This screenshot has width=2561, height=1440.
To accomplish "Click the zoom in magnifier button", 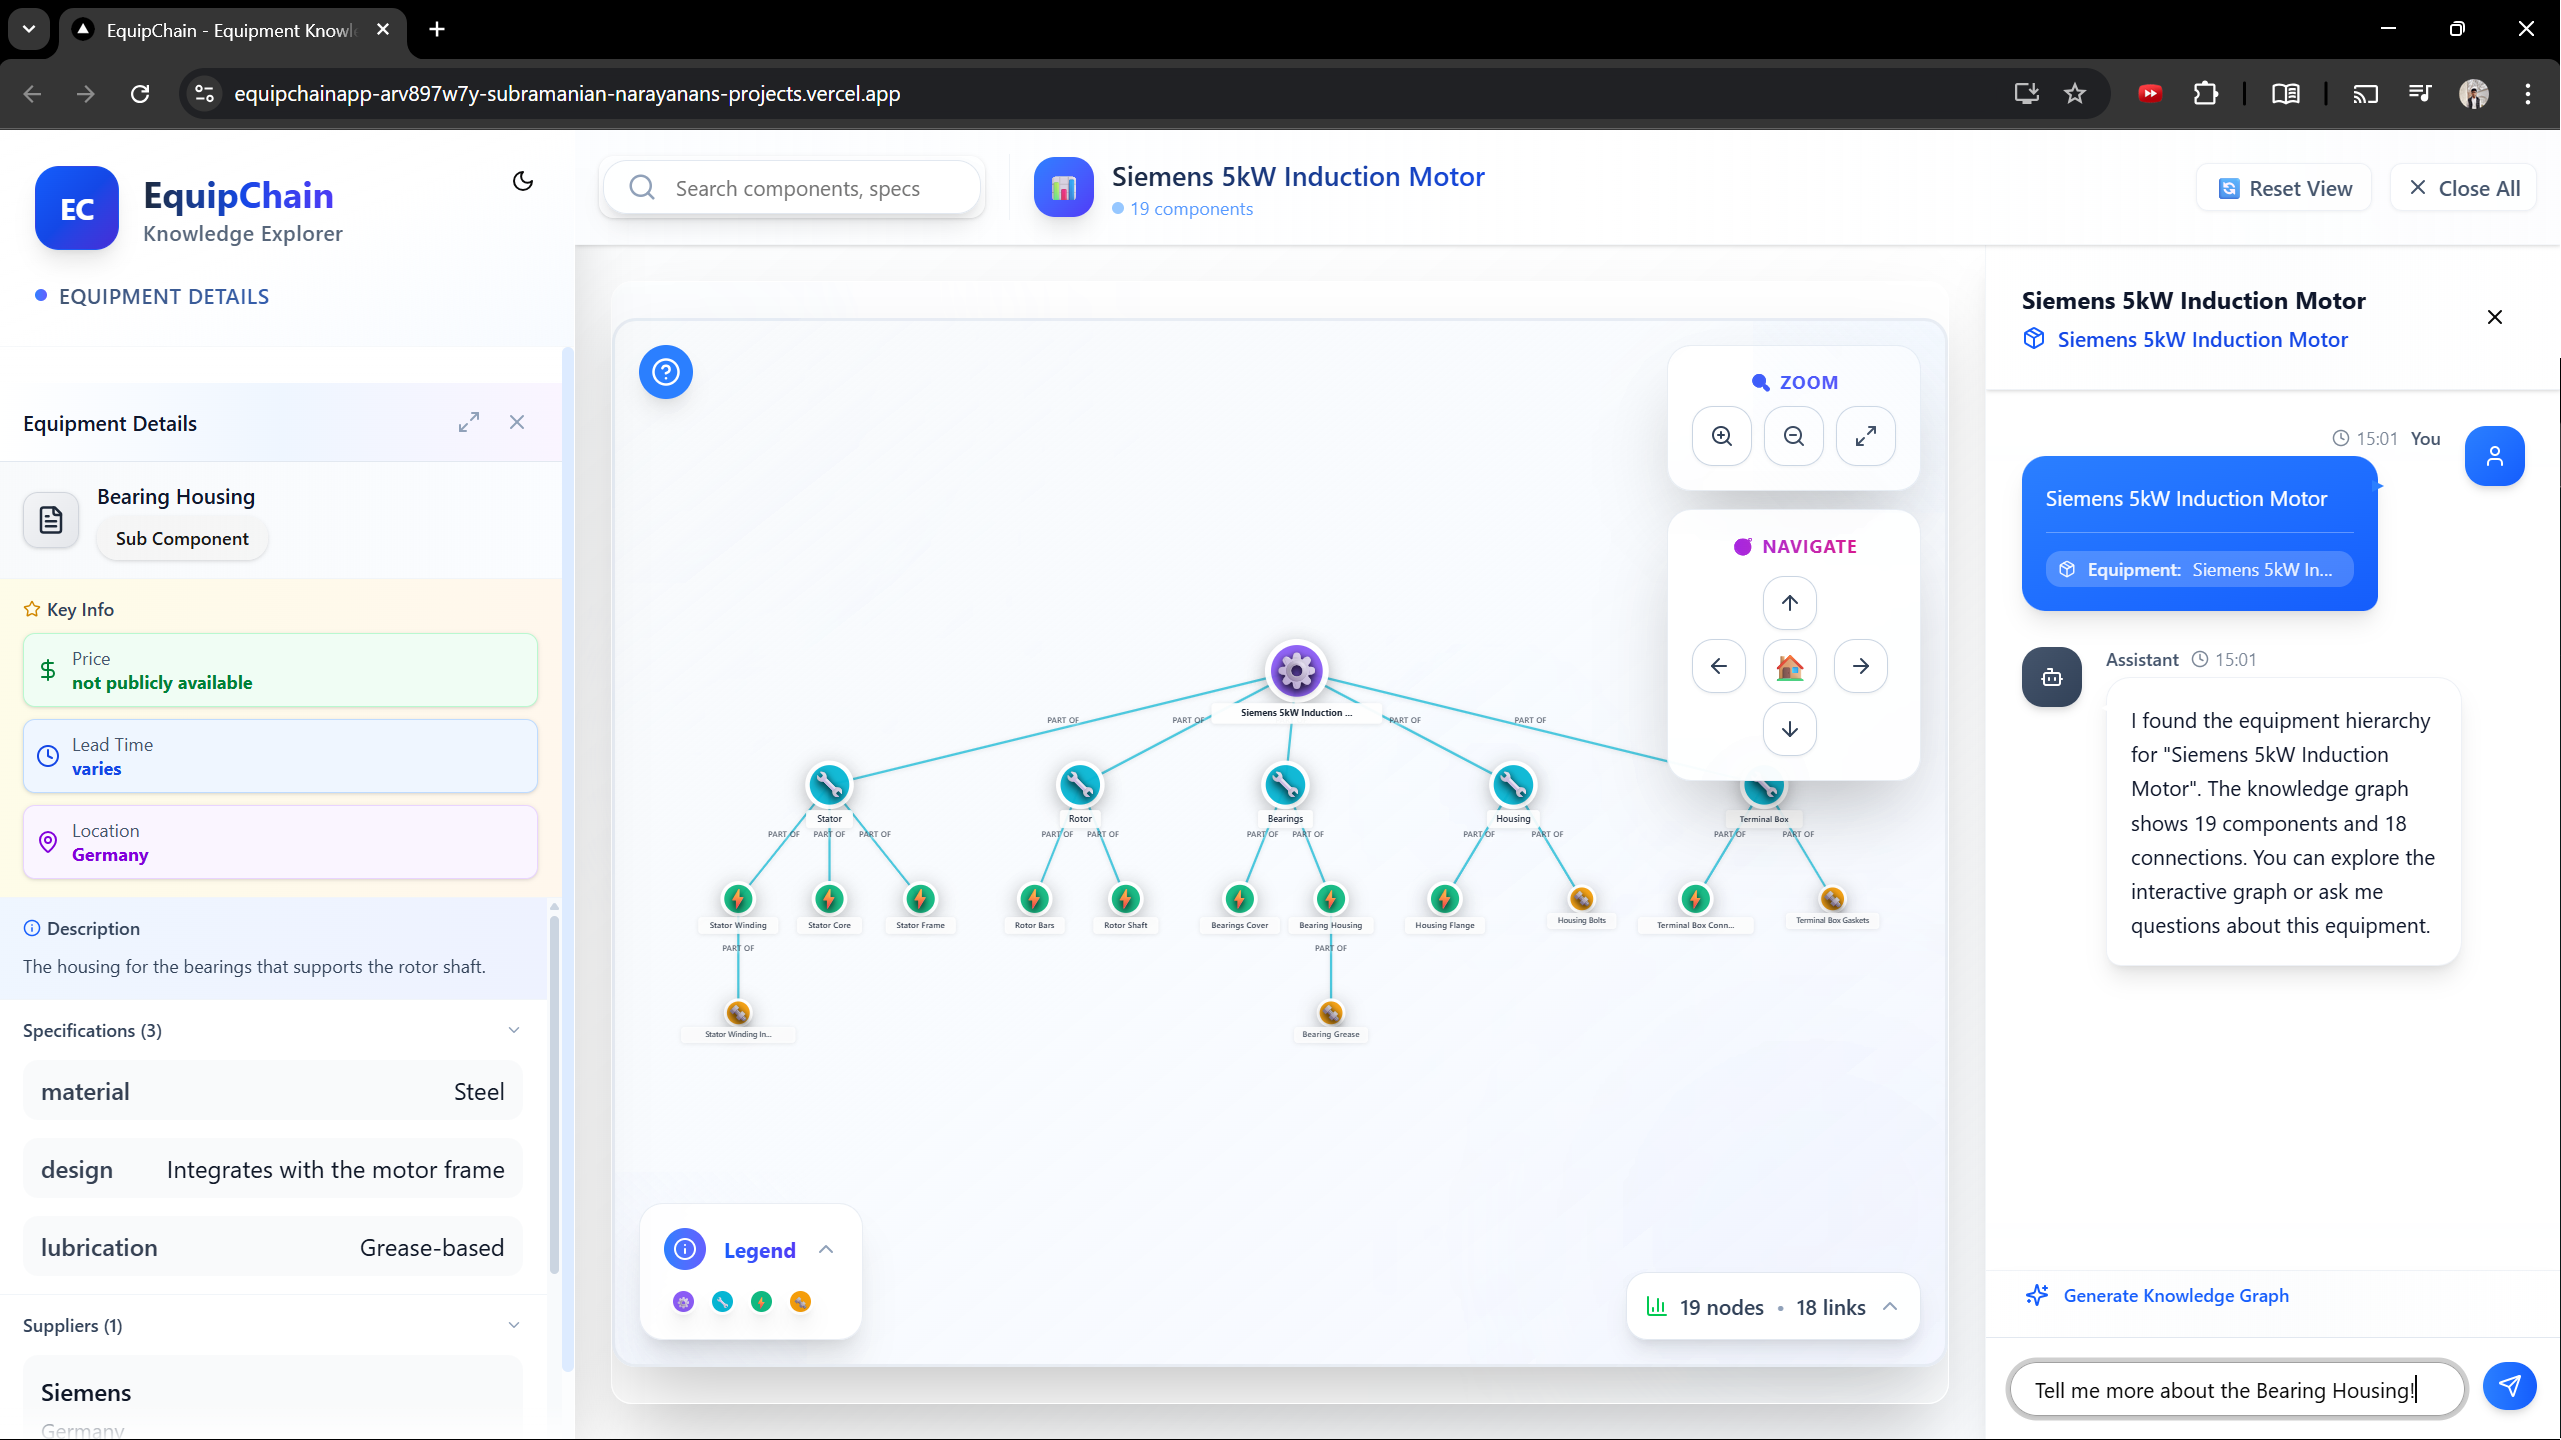I will pos(1721,436).
